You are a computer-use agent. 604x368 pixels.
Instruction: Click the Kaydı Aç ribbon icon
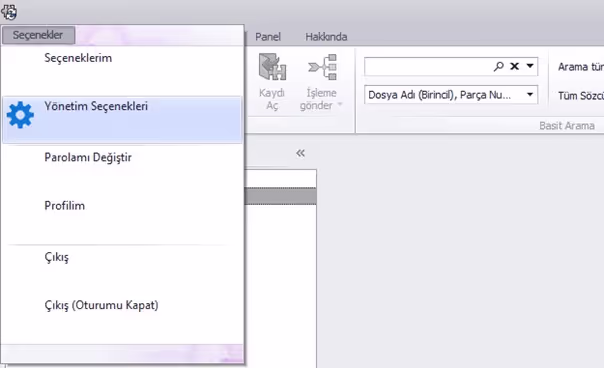coord(272,67)
